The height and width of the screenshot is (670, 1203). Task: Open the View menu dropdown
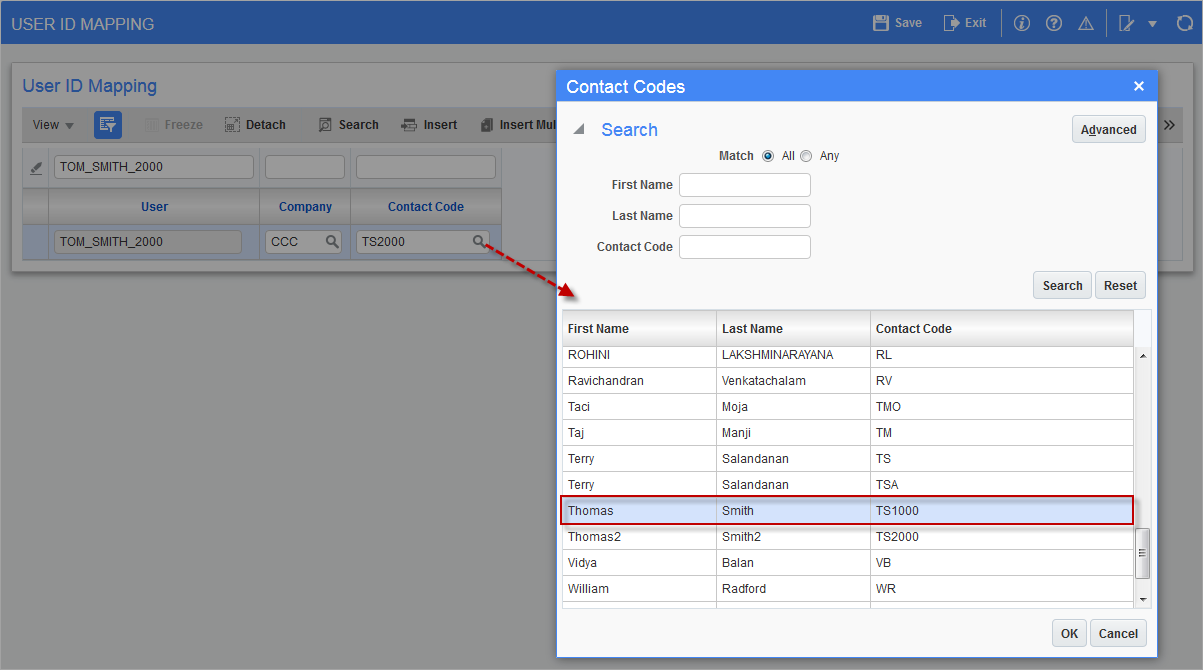tap(53, 125)
